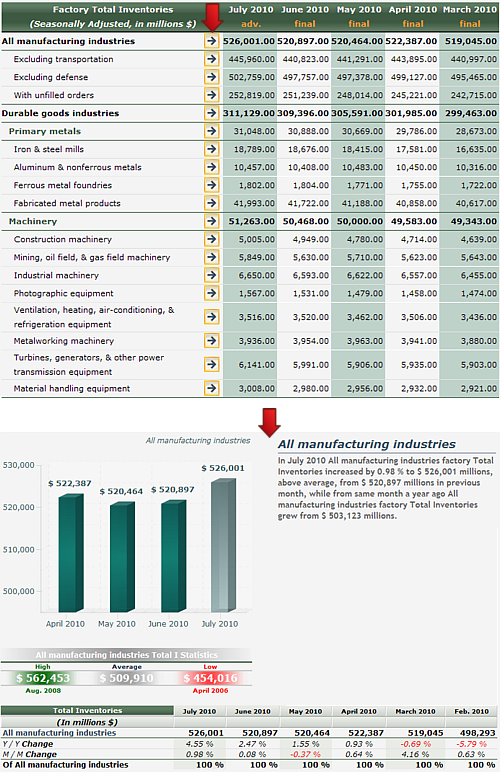This screenshot has width=500, height=772.
Task: Click the Factory Total Inventories table title
Action: 113,9
